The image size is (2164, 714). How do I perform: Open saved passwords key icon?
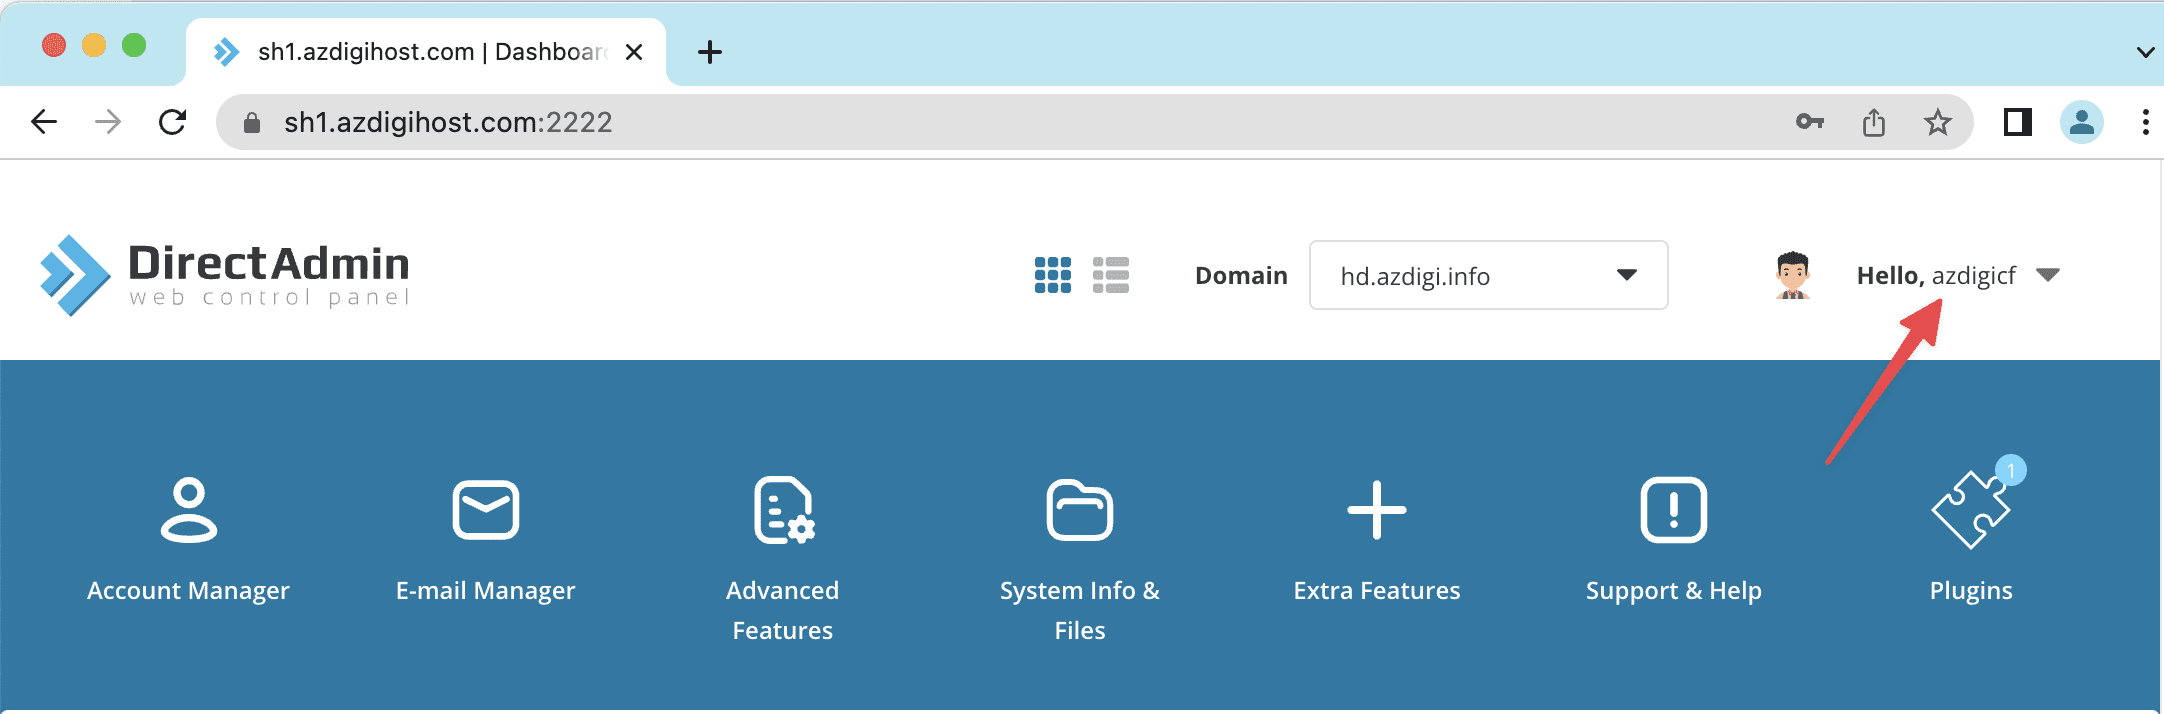[x=1810, y=122]
